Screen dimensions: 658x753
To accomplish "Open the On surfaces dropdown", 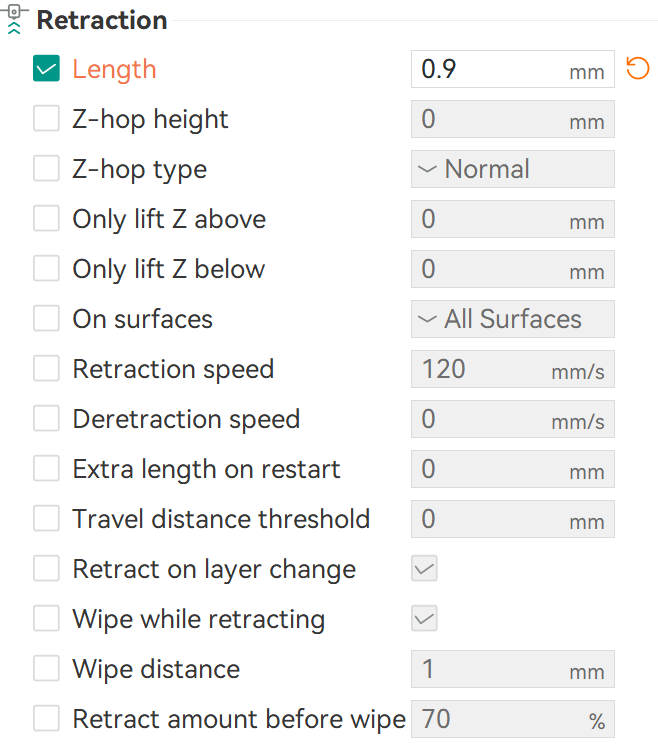I will 512,319.
